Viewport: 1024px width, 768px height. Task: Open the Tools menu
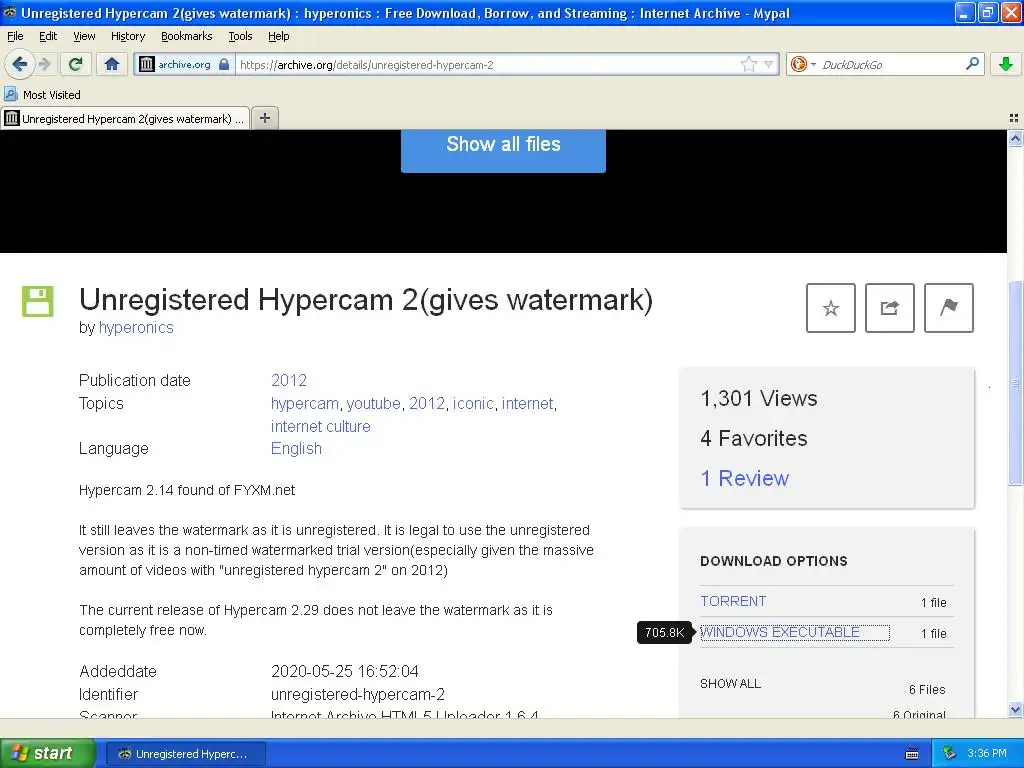point(240,36)
